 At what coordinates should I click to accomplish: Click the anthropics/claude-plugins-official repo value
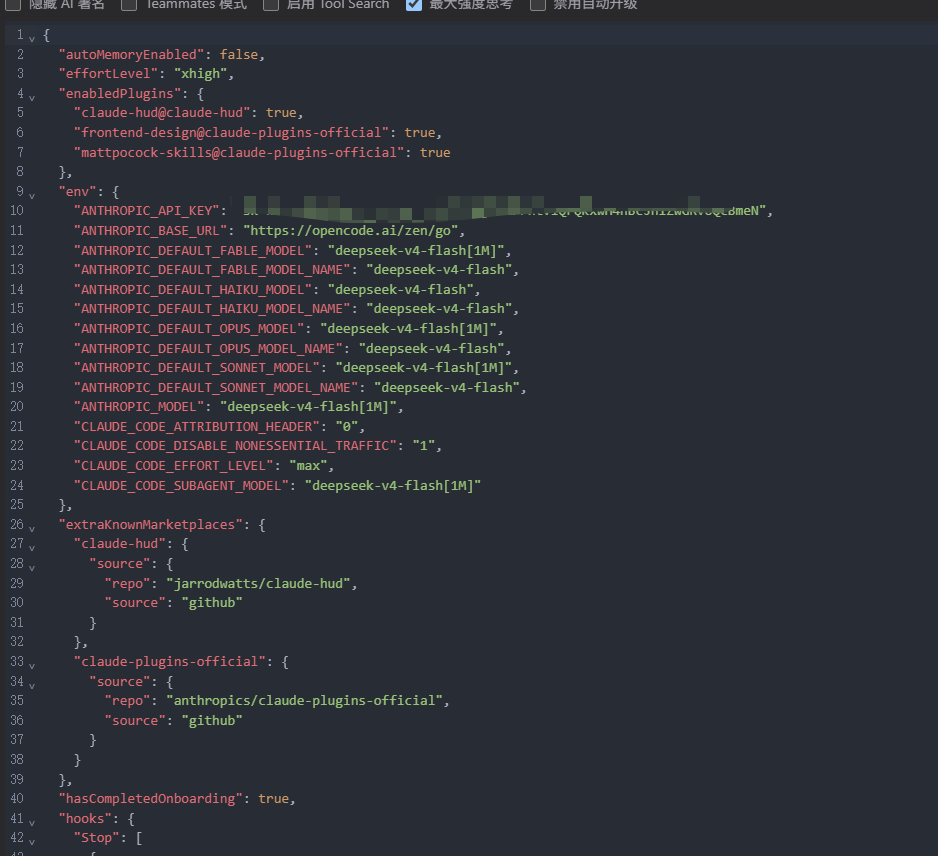pos(304,700)
